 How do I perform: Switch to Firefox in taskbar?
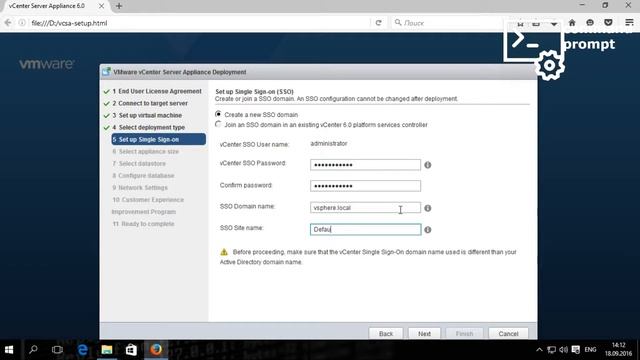(x=156, y=350)
